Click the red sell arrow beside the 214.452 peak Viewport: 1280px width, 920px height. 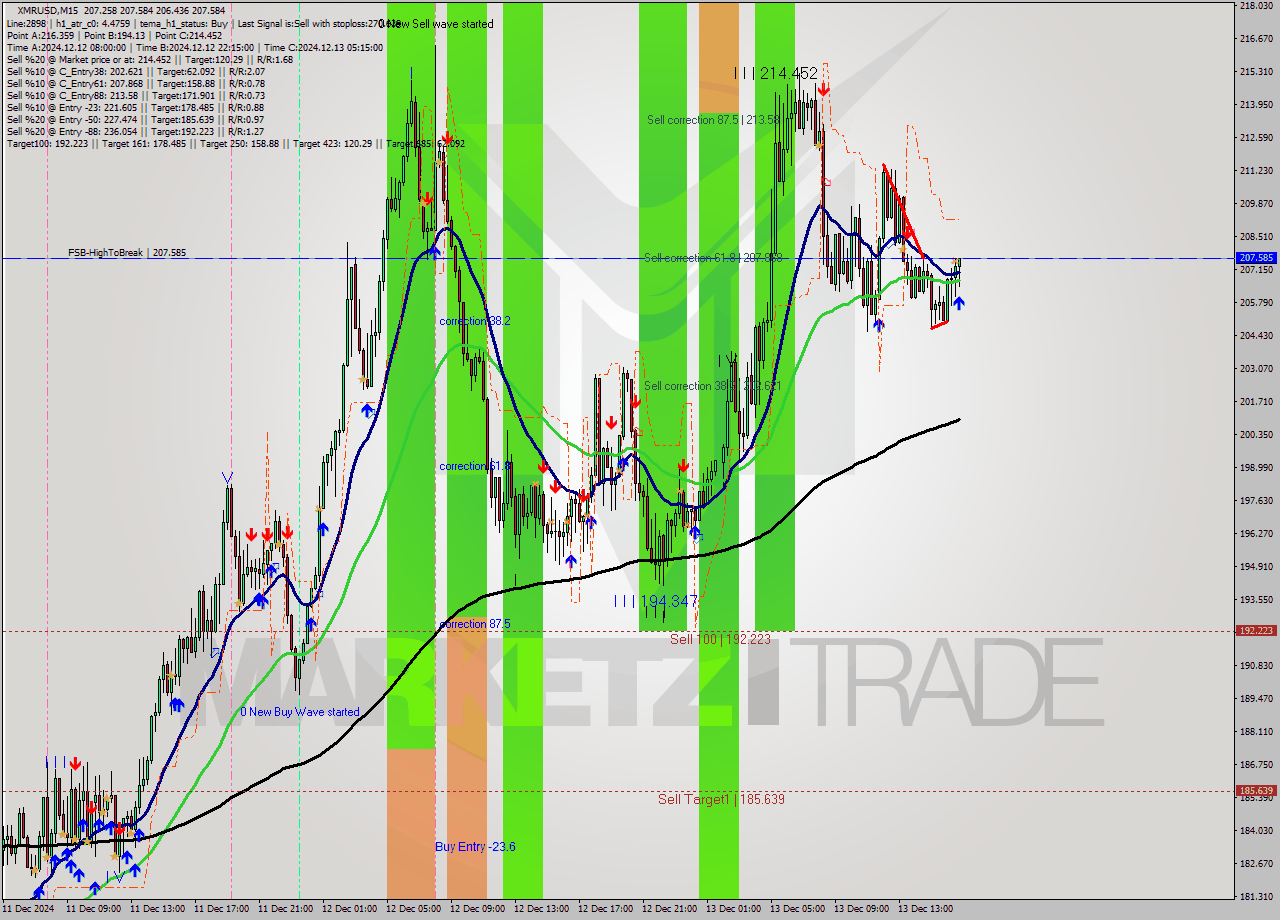click(x=823, y=90)
